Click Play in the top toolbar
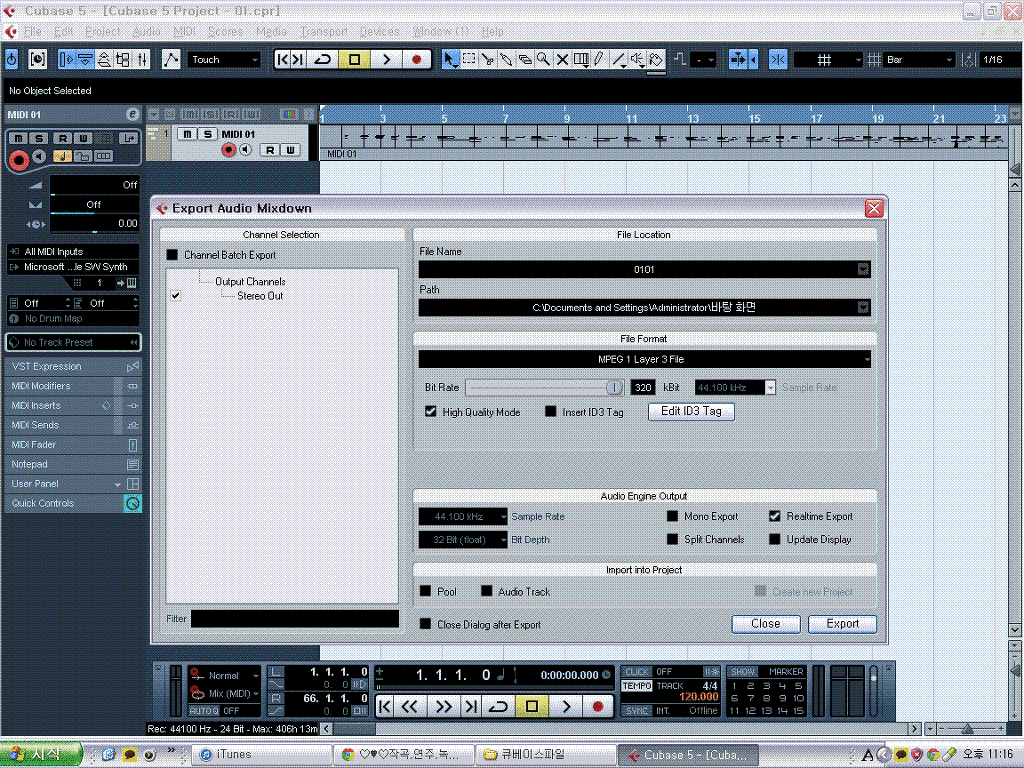 386,59
